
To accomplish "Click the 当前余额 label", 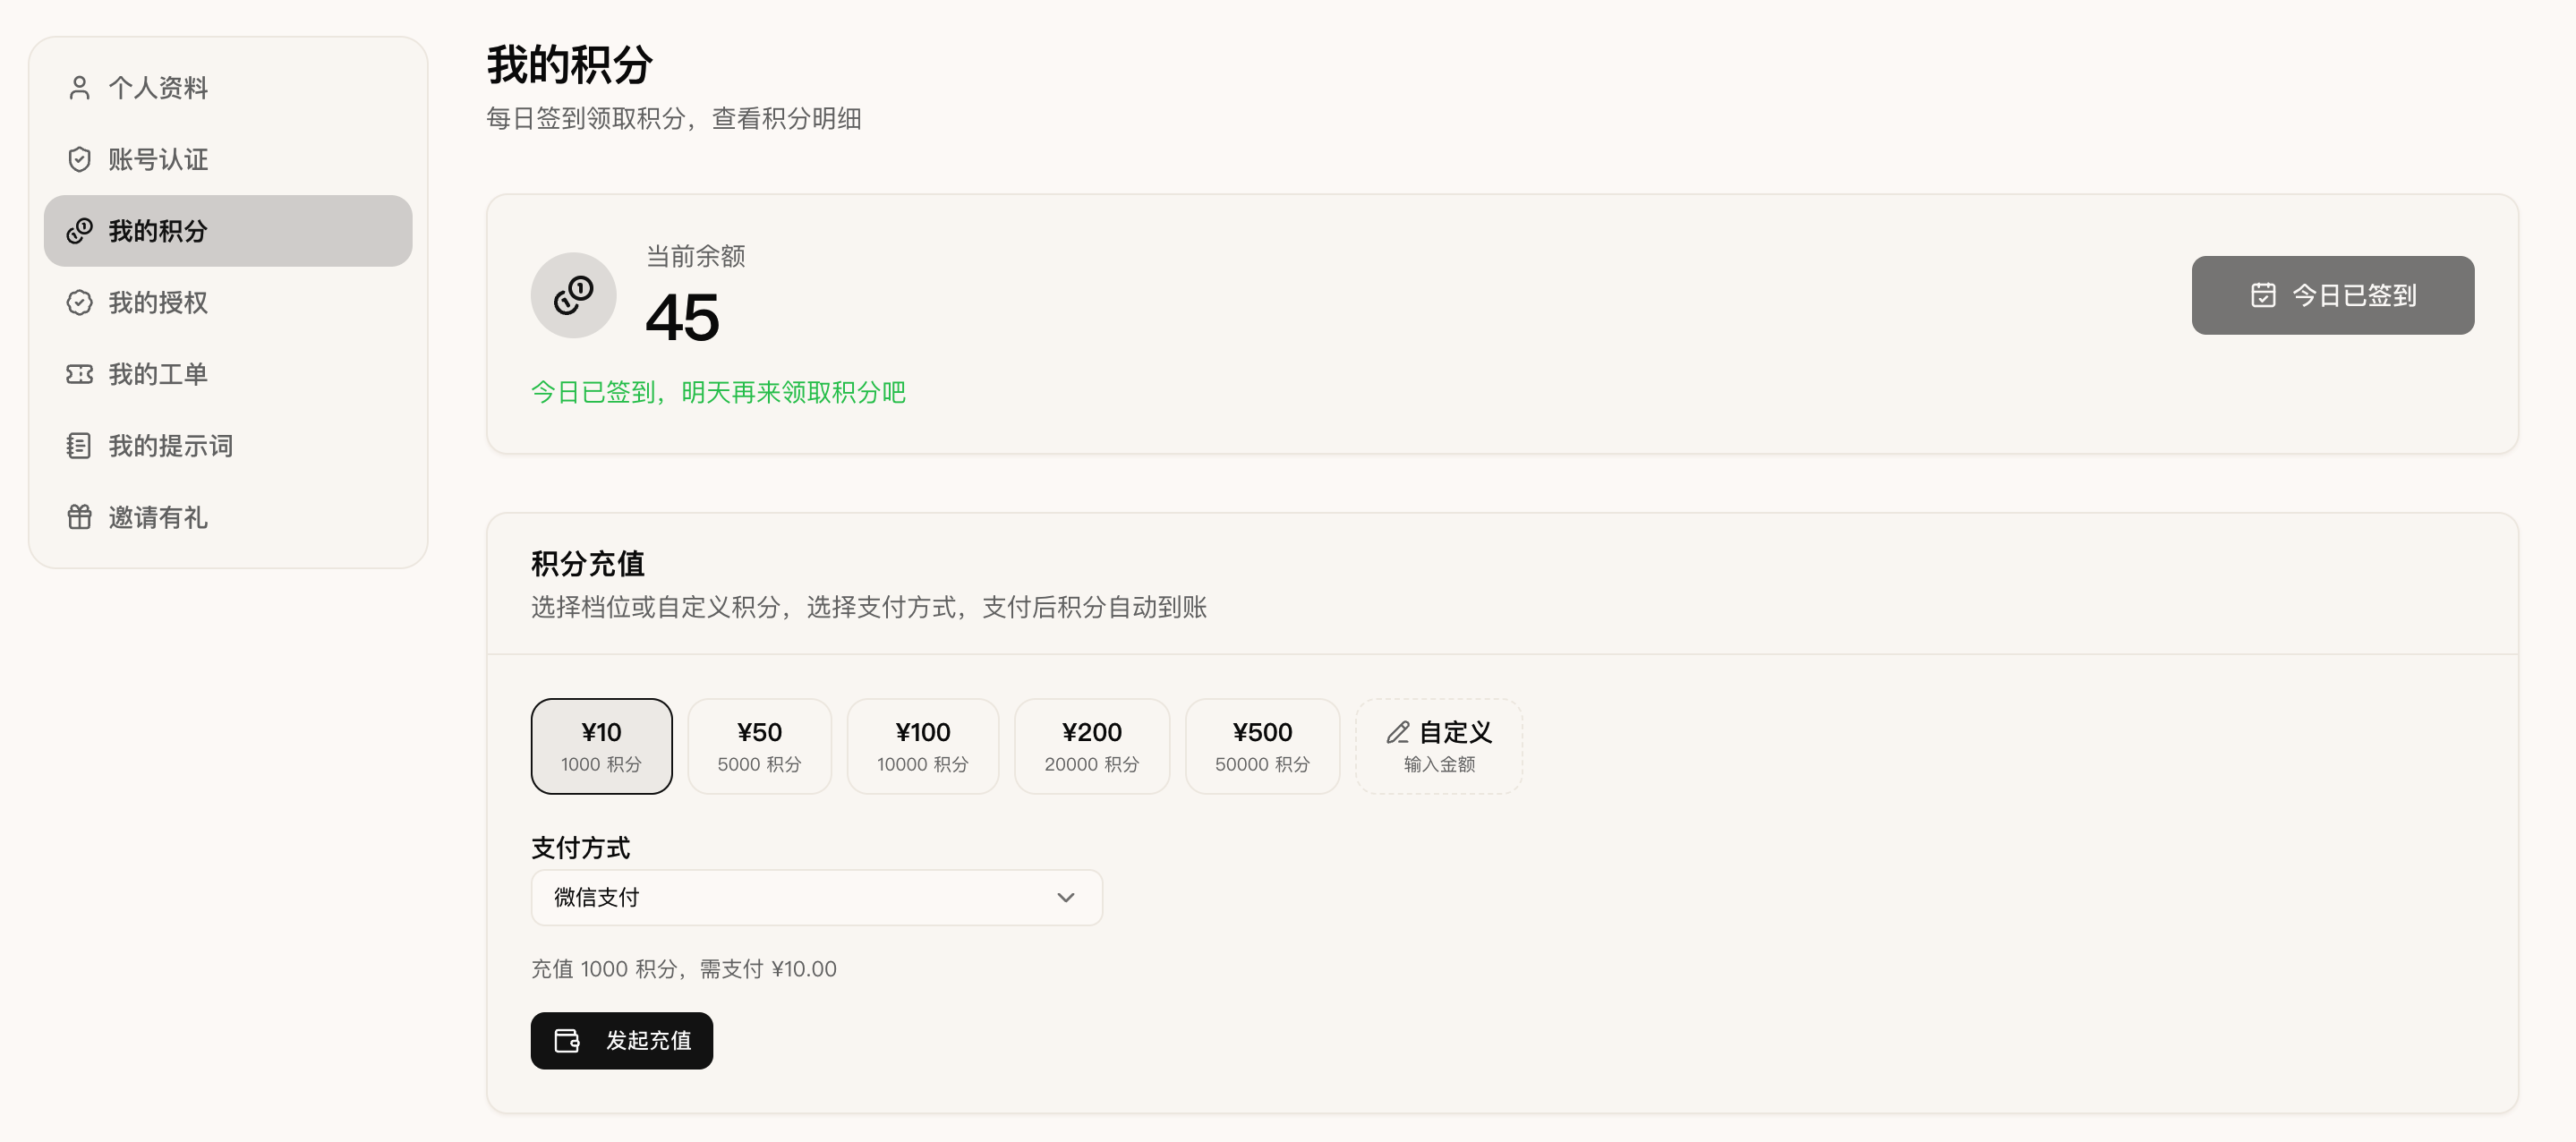I will (x=695, y=257).
